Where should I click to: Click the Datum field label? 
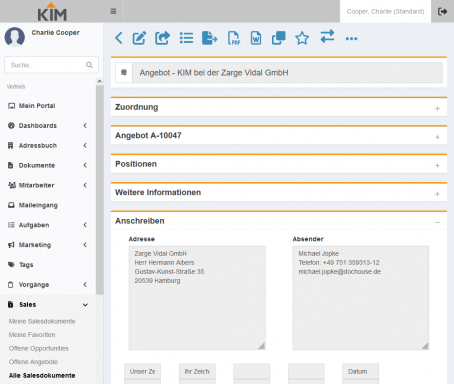click(x=360, y=371)
